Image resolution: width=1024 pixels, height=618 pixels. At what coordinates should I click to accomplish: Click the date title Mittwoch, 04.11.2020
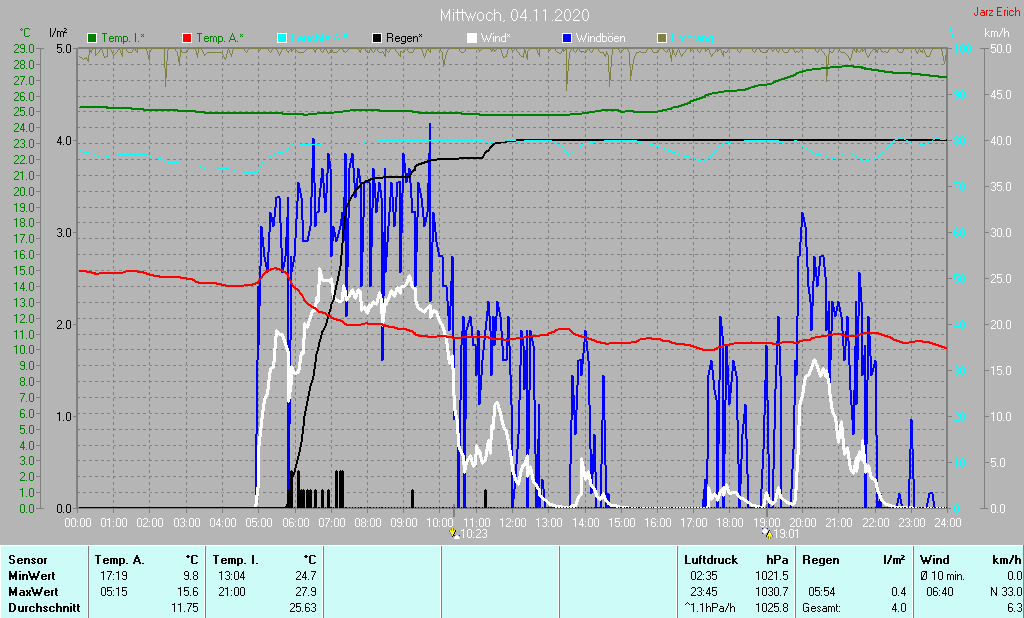[514, 15]
